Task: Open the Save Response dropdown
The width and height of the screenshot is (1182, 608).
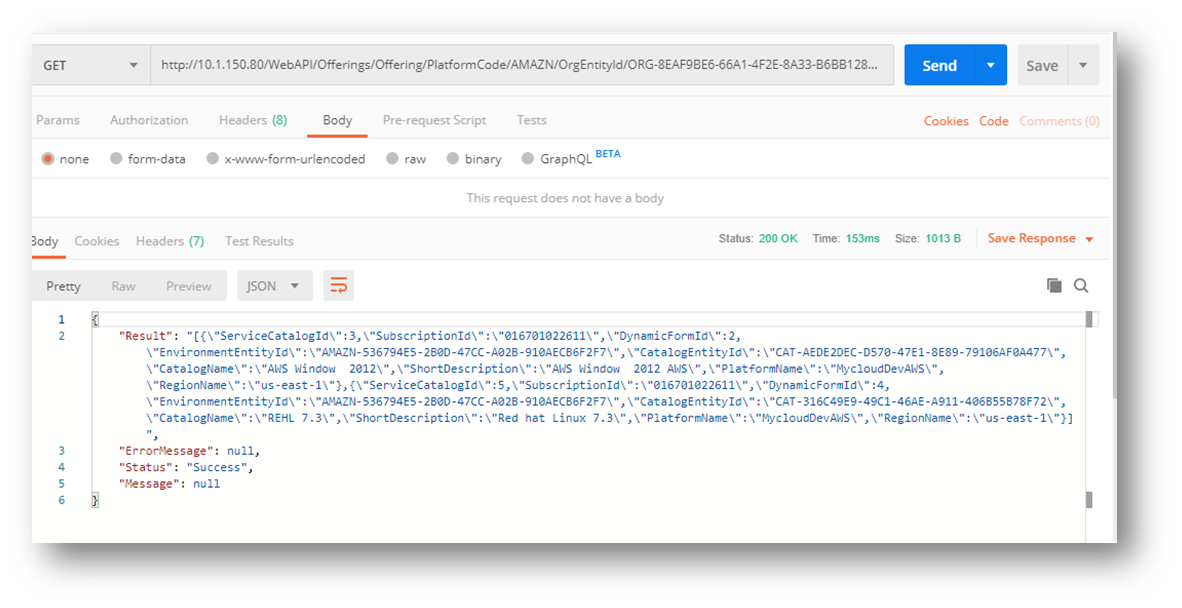Action: click(1040, 239)
